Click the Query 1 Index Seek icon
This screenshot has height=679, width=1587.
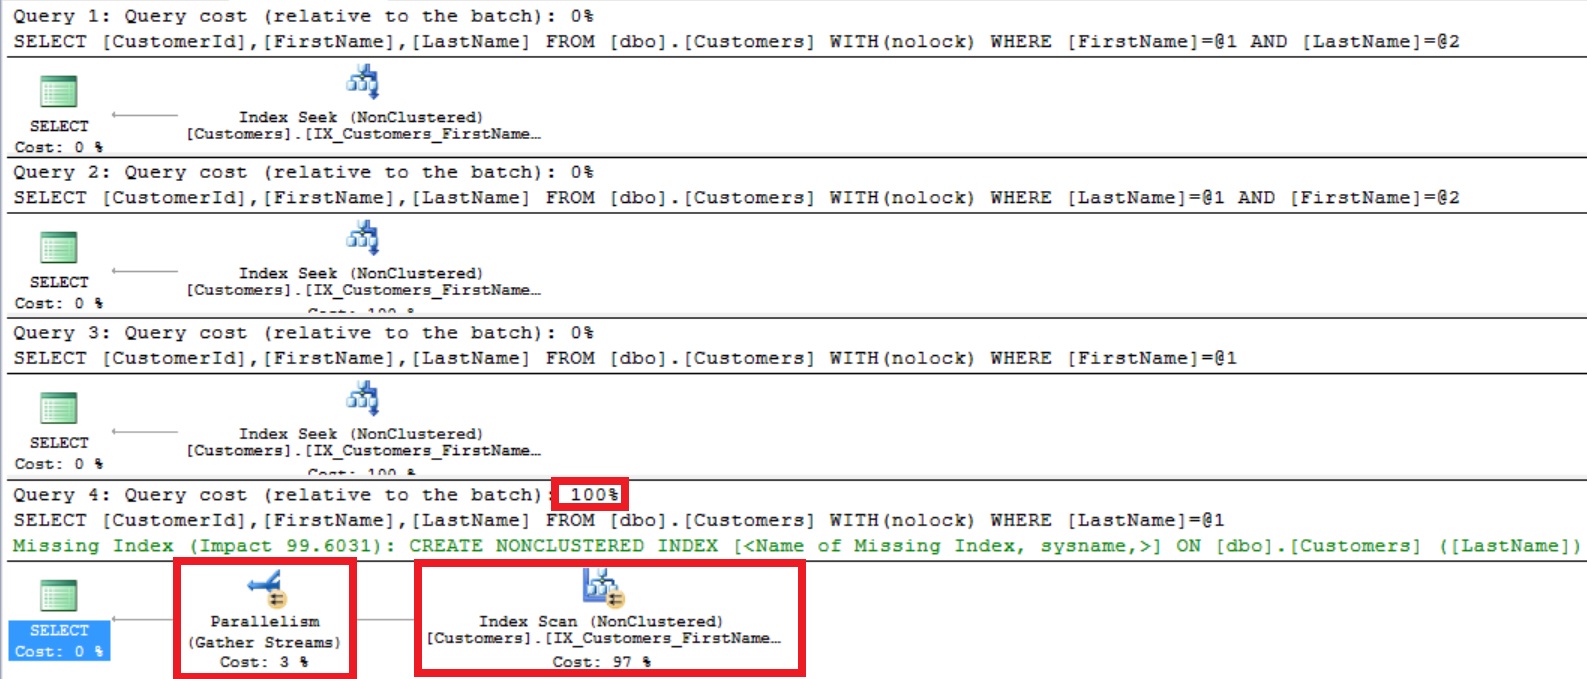[362, 82]
